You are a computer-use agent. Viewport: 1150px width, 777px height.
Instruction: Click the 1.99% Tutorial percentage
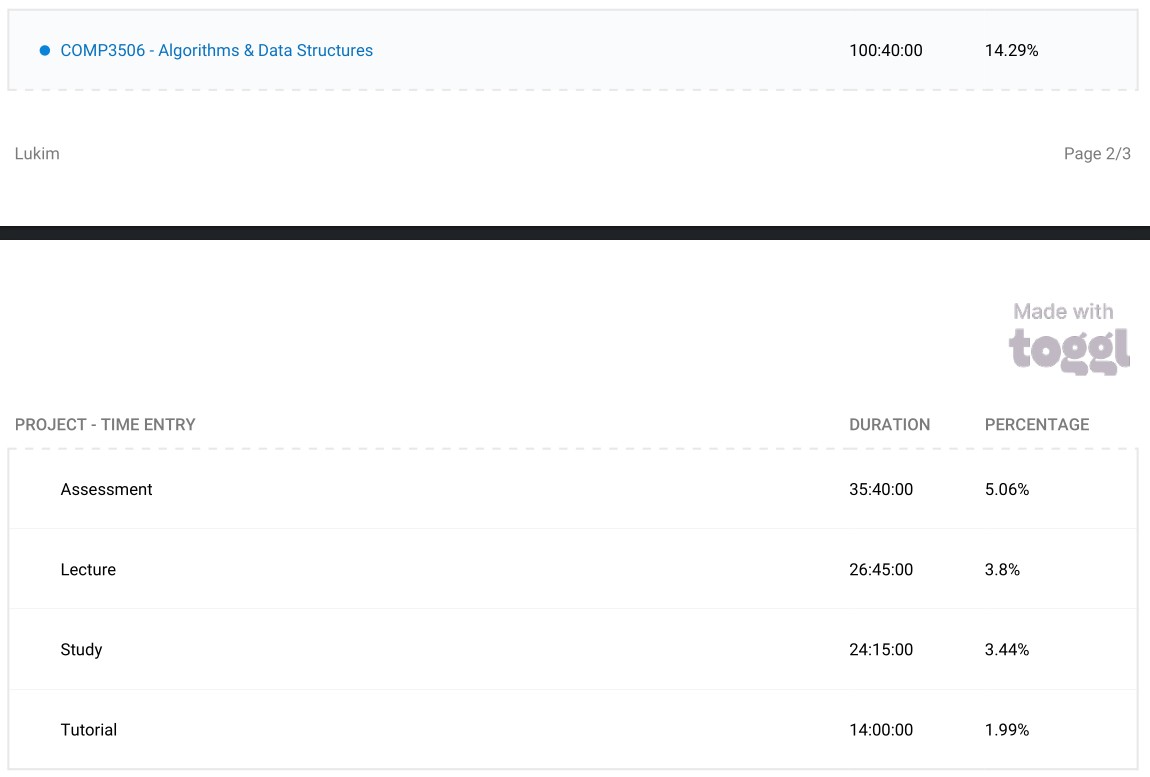[x=1006, y=730]
